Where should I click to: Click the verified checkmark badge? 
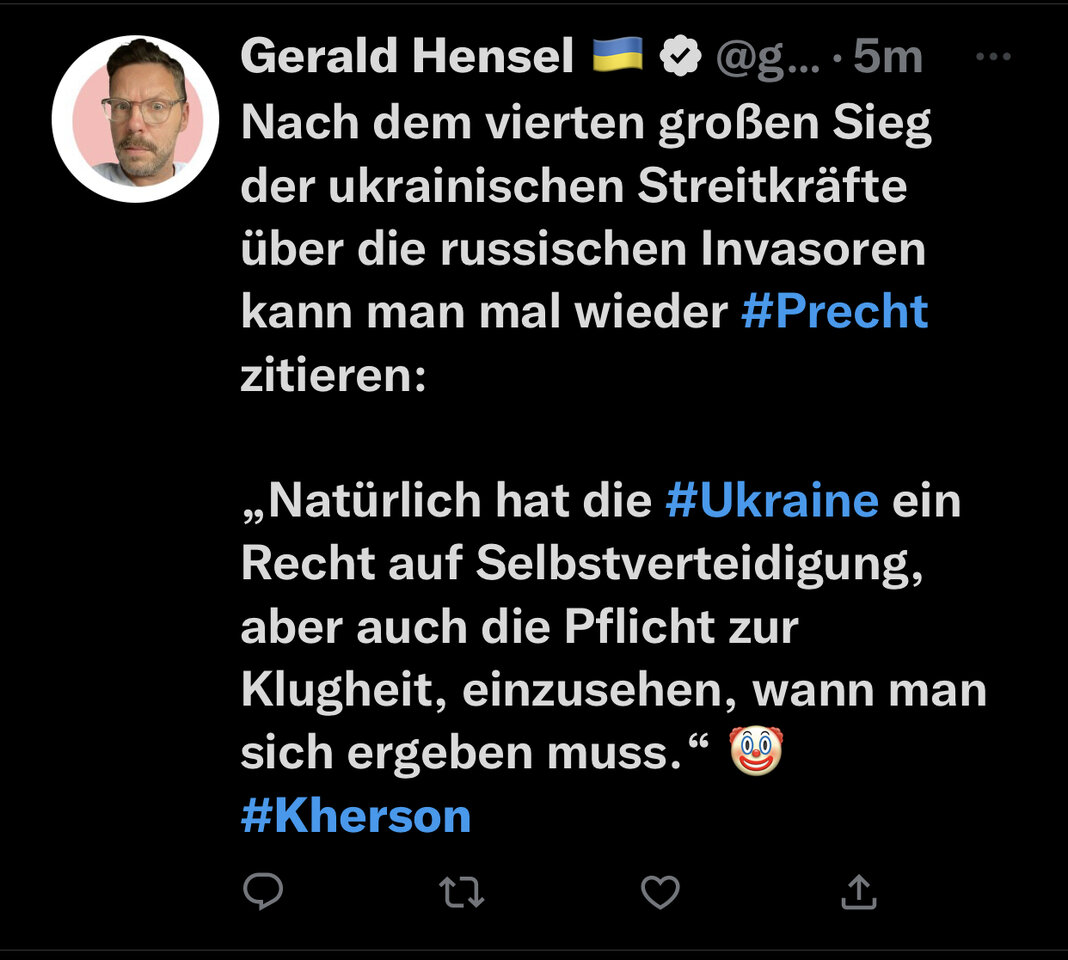pyautogui.click(x=681, y=59)
